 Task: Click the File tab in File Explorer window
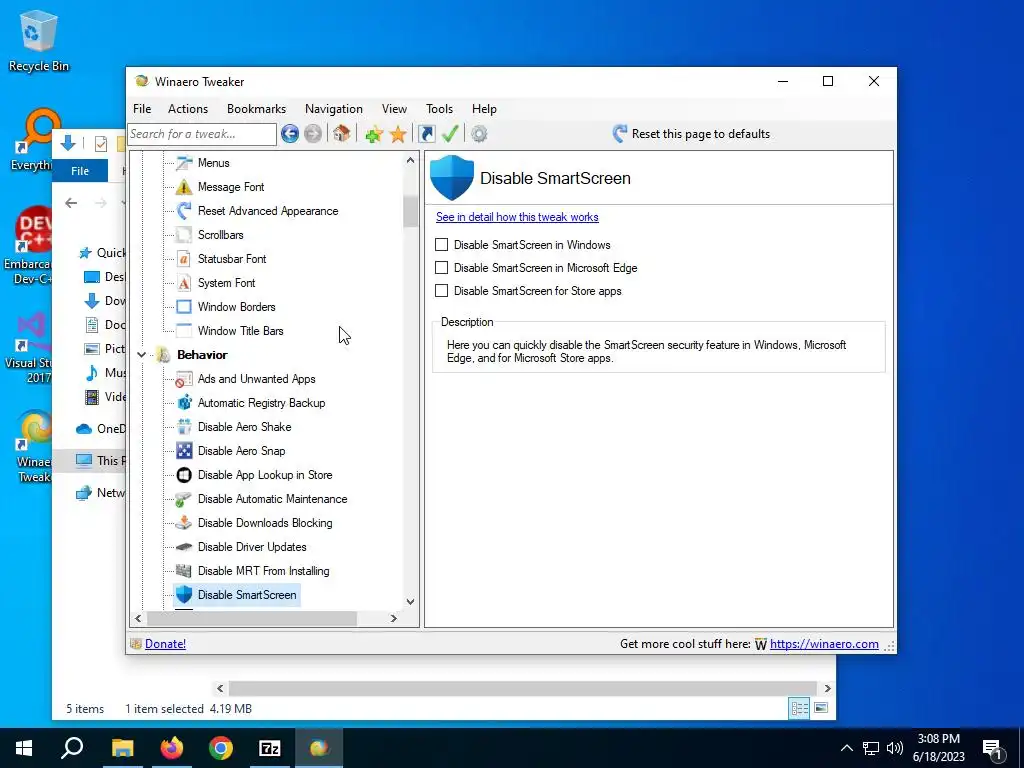[x=80, y=170]
